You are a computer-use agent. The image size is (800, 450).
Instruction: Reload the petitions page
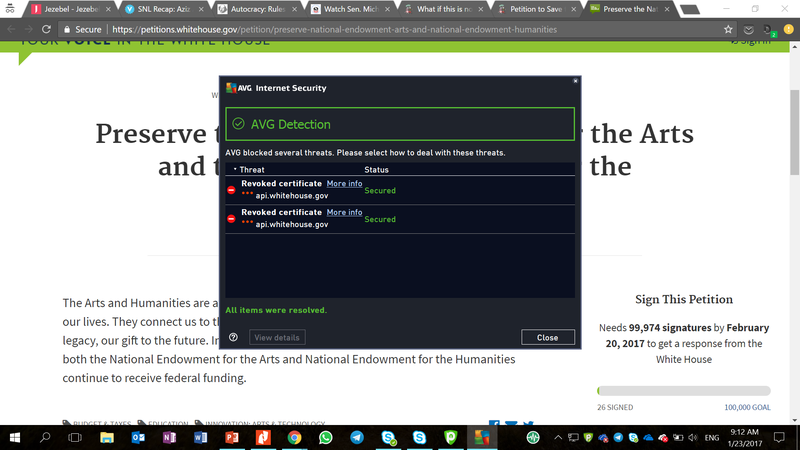(46, 30)
